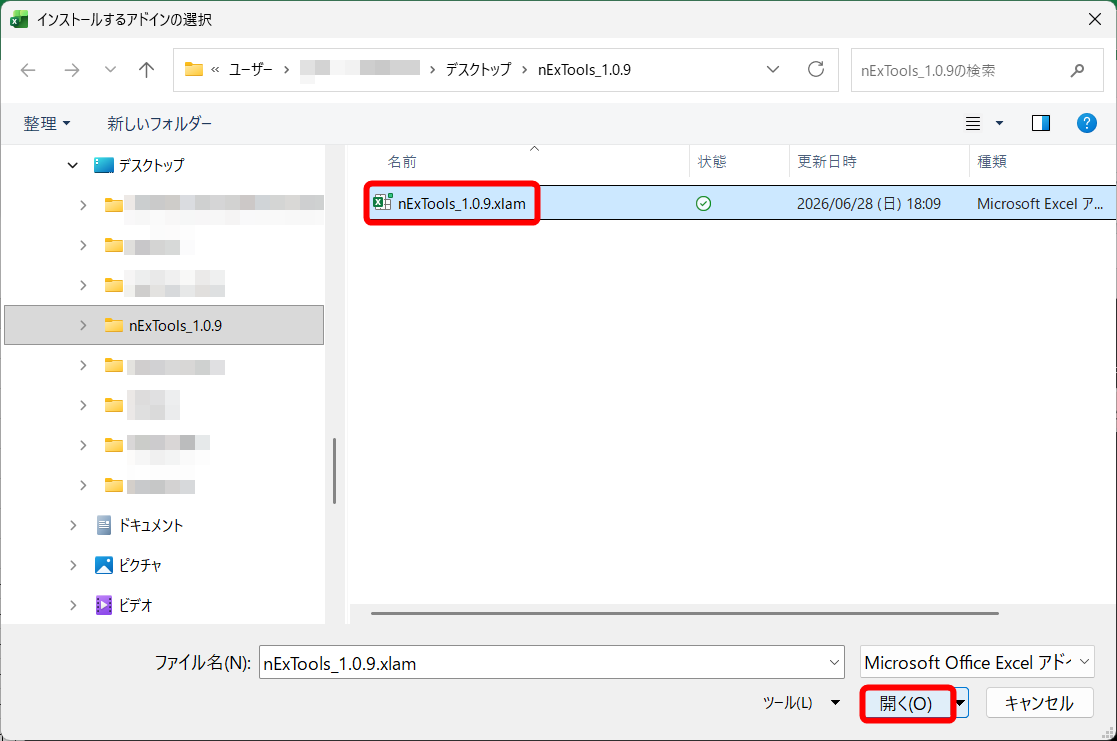
Task: Click the navigation pane vertical scrollbar
Action: 334,471
